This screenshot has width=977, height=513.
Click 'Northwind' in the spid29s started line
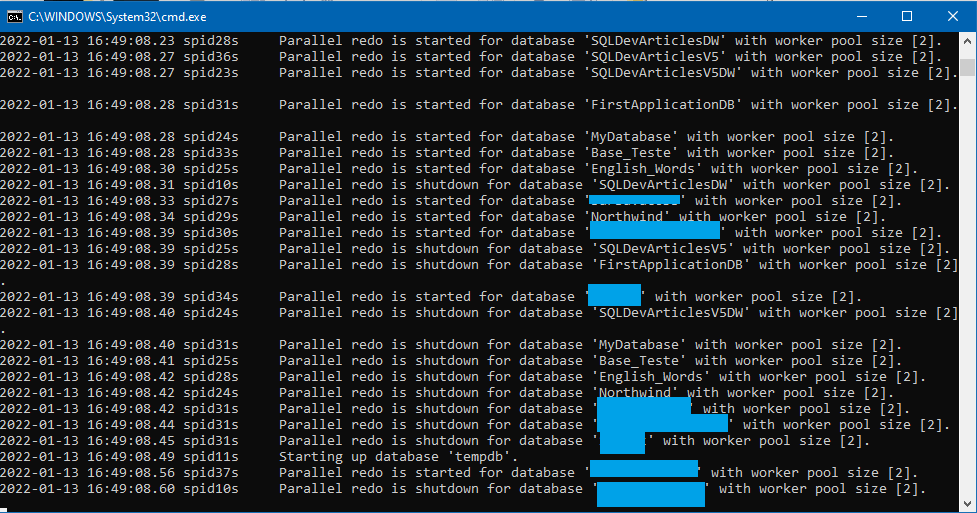coord(628,217)
